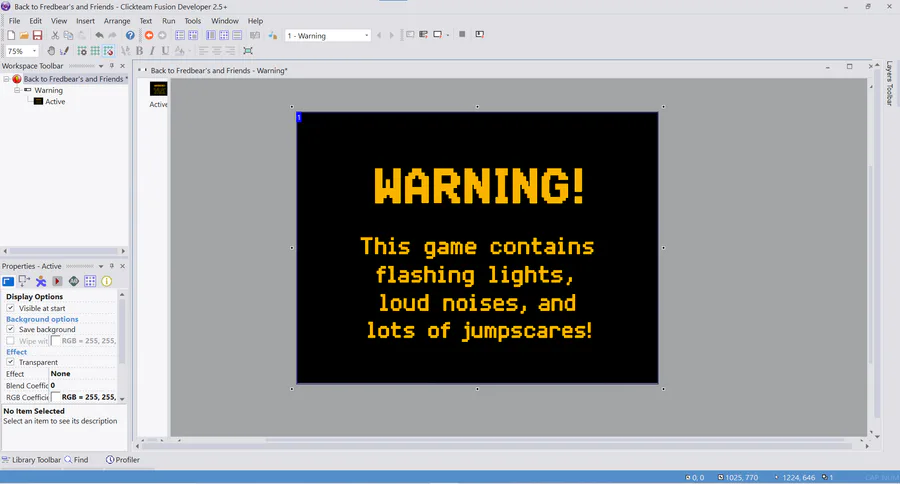This screenshot has width=900, height=484.
Task: Select the Active object in workspace tree
Action: (x=49, y=102)
